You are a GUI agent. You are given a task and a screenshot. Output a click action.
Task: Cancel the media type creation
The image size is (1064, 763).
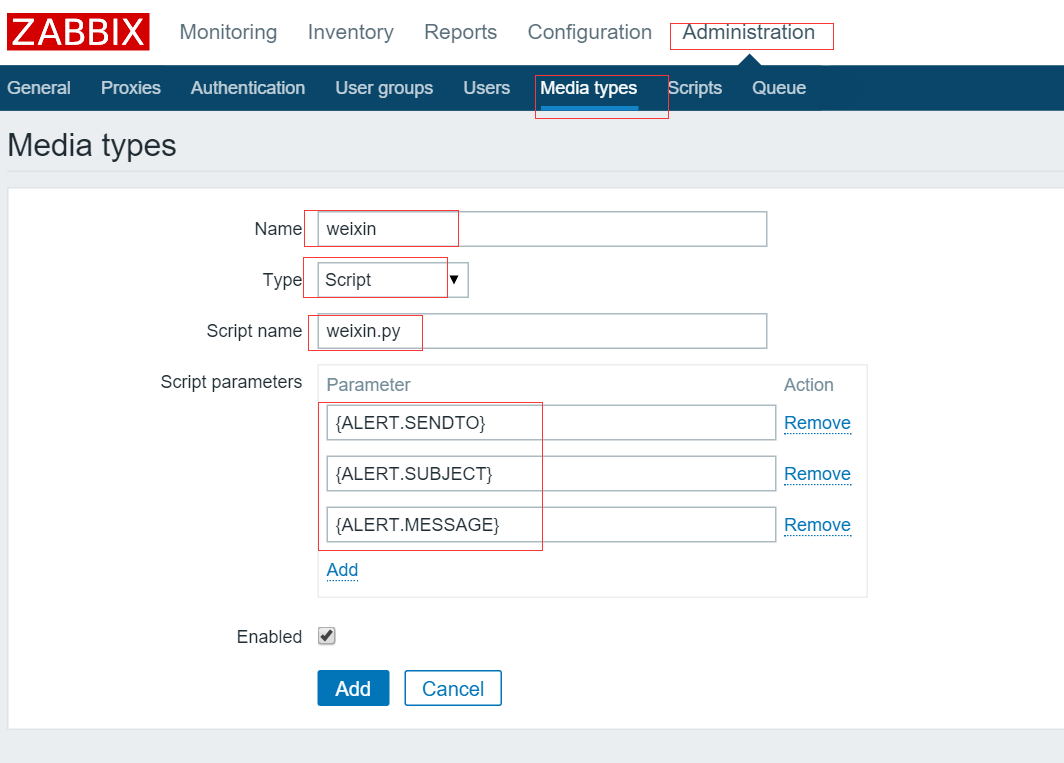[452, 688]
